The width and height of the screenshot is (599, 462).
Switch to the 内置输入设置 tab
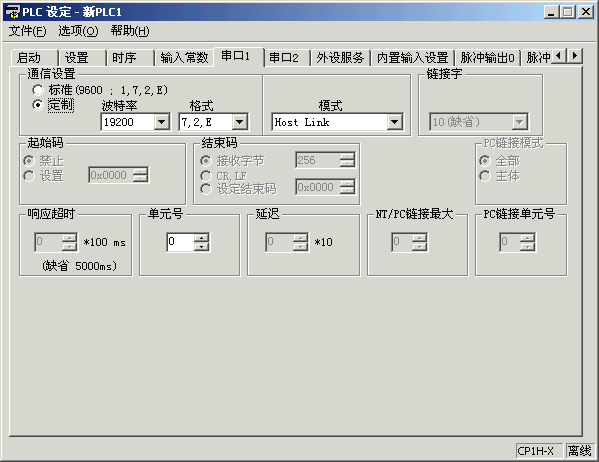click(412, 58)
